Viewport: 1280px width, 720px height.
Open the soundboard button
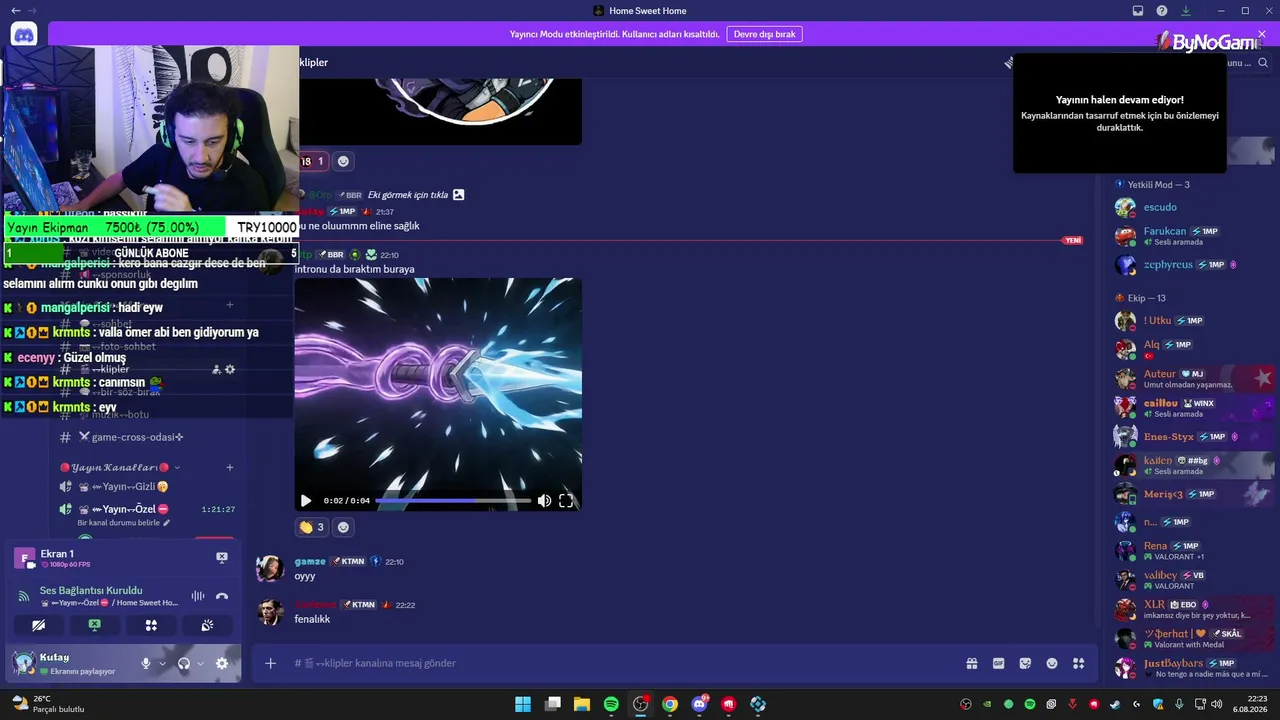(207, 625)
